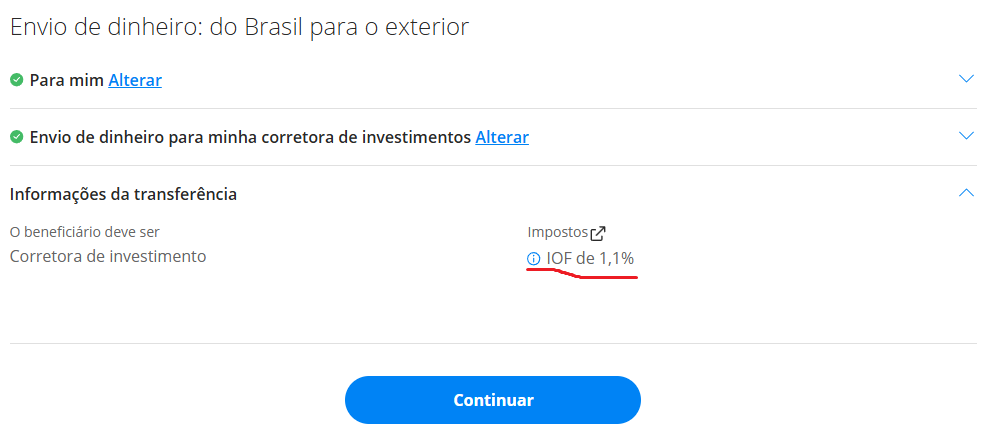998x443 pixels.
Task: Click the info icon beside IOF de 1,1%
Action: pos(533,259)
